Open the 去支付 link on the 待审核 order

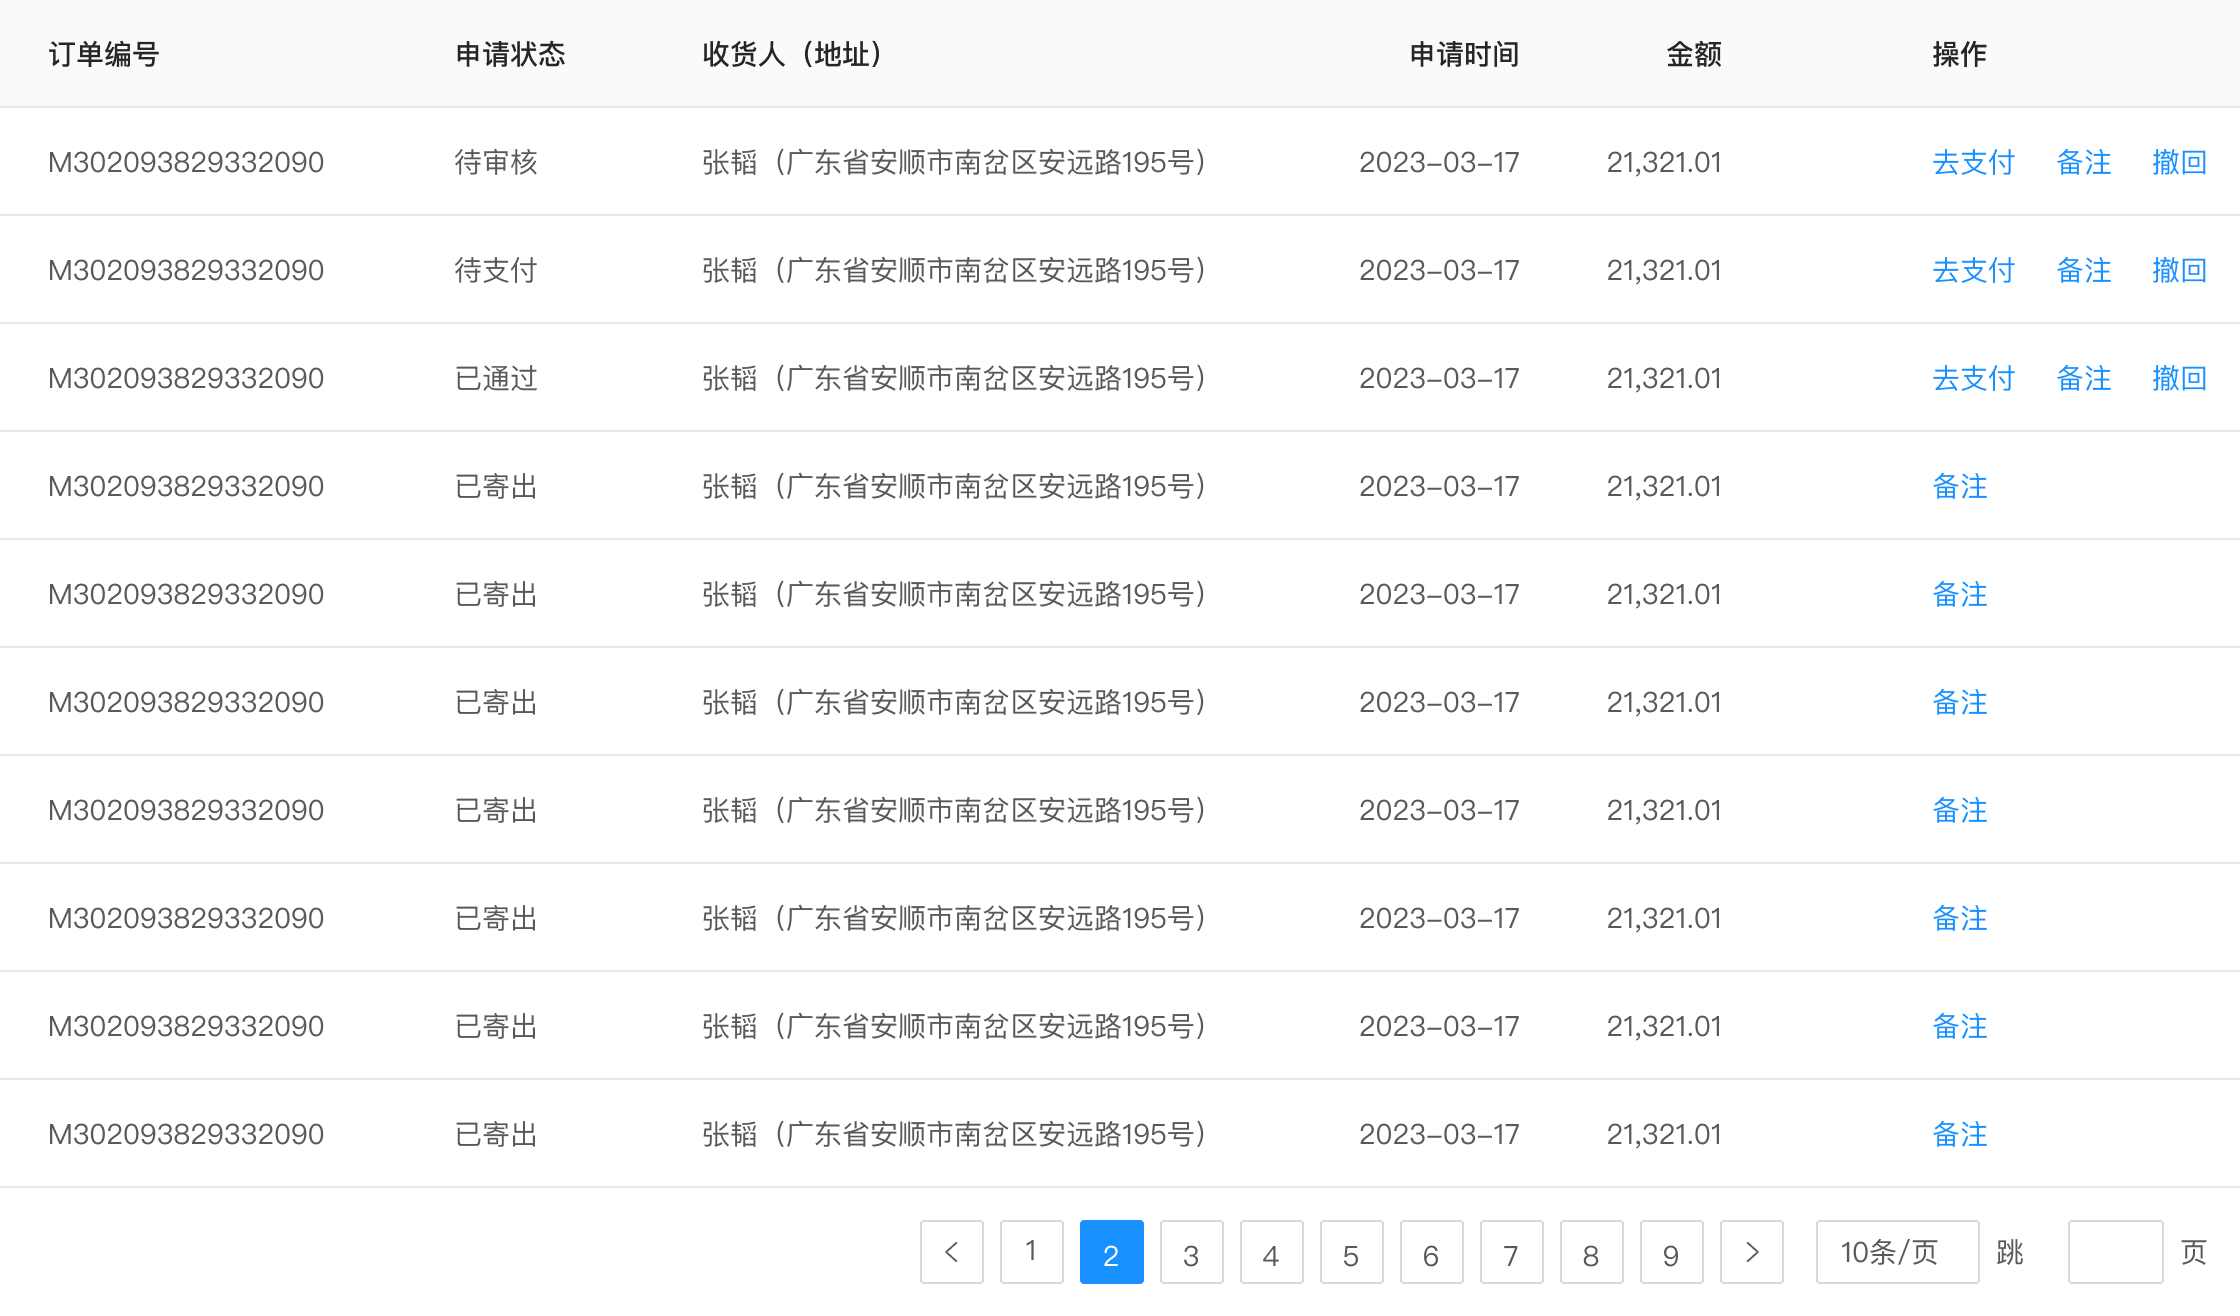coord(1971,161)
